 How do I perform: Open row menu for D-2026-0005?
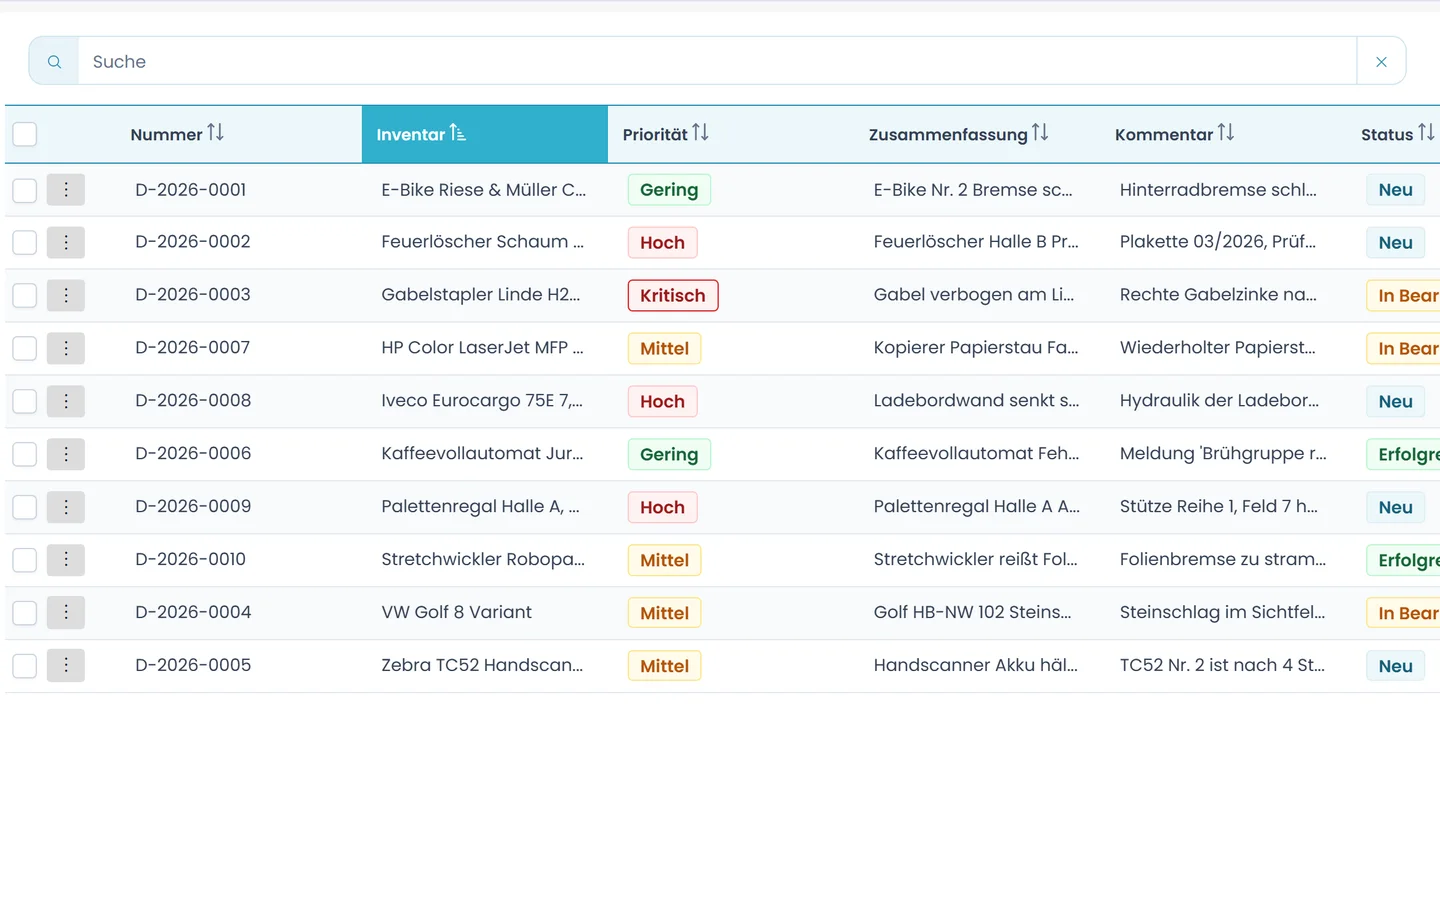(66, 666)
